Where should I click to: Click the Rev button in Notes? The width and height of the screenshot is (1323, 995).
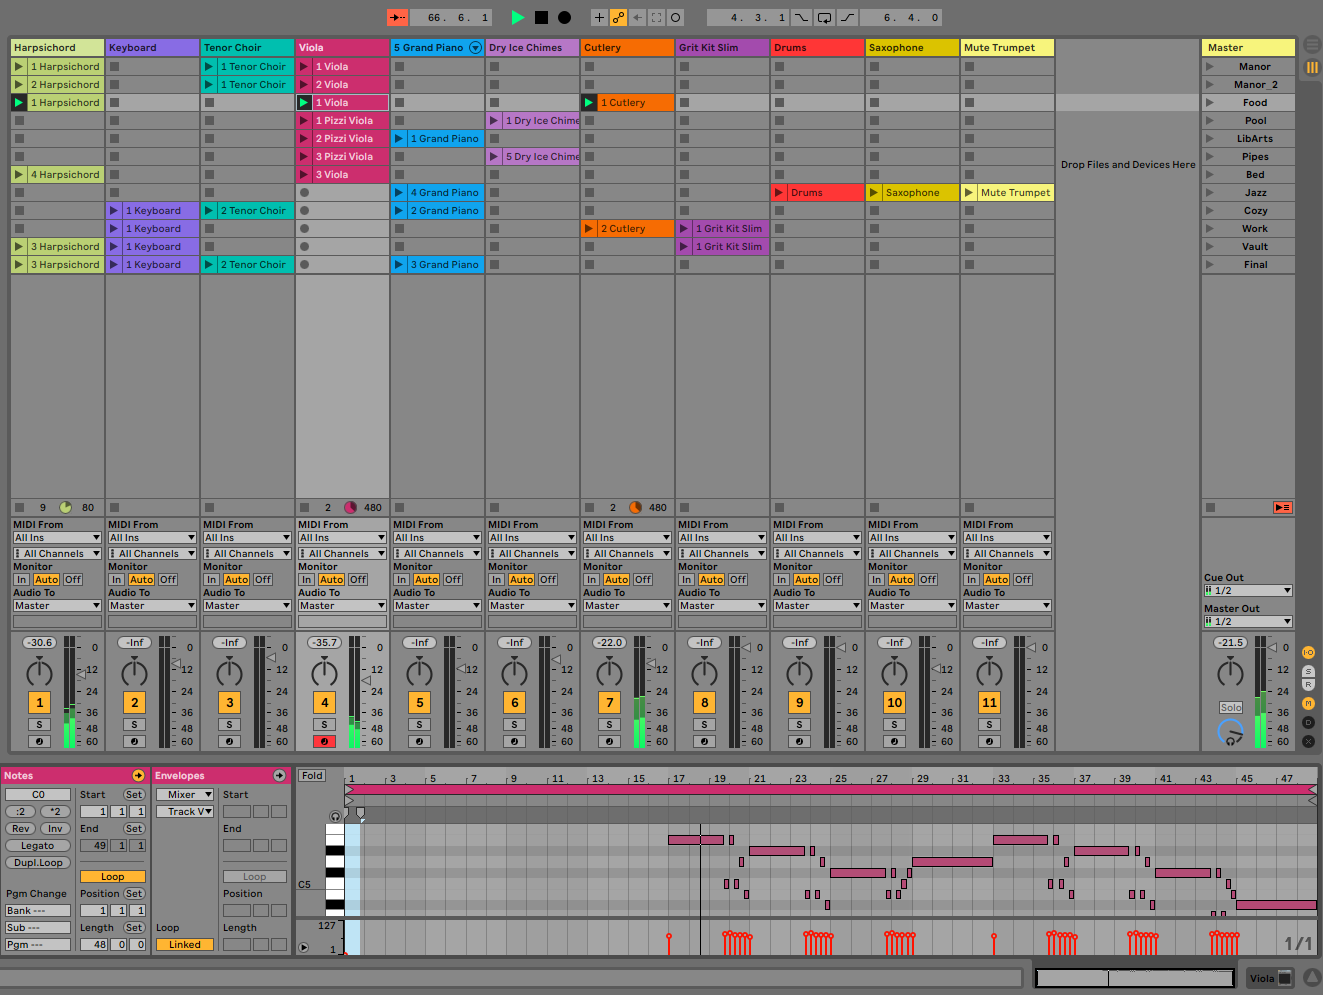[20, 828]
